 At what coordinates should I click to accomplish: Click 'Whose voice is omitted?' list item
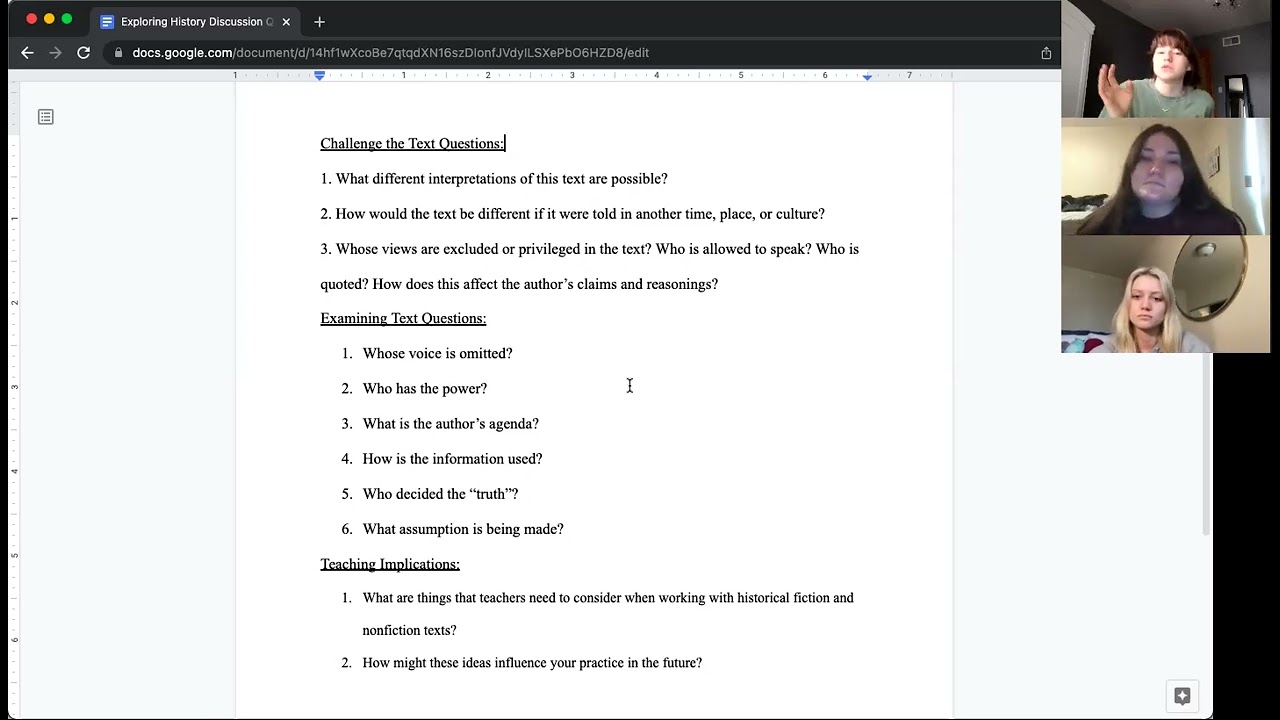[x=437, y=353]
